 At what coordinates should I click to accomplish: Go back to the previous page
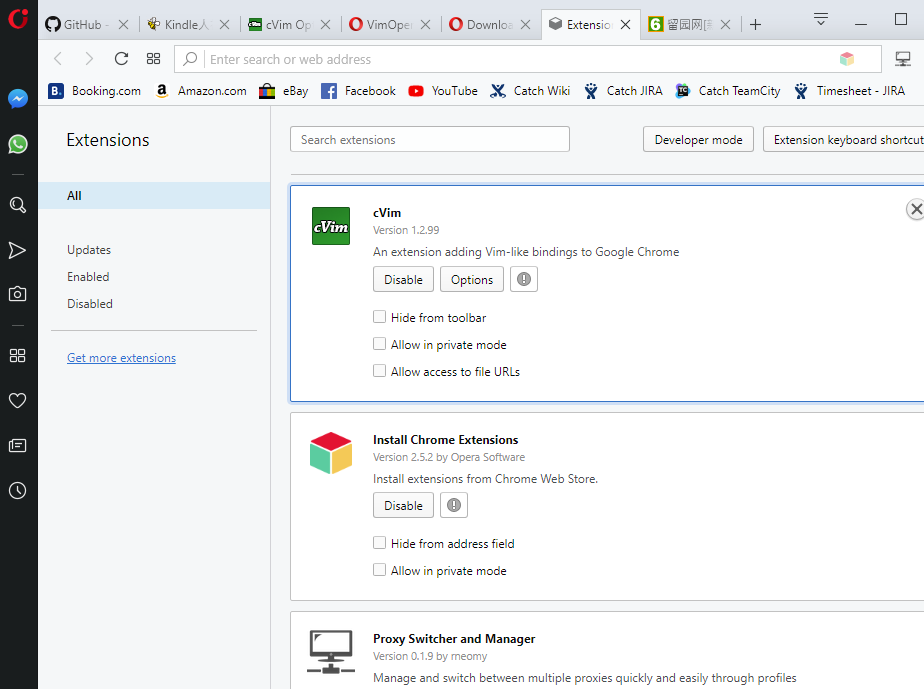58,58
